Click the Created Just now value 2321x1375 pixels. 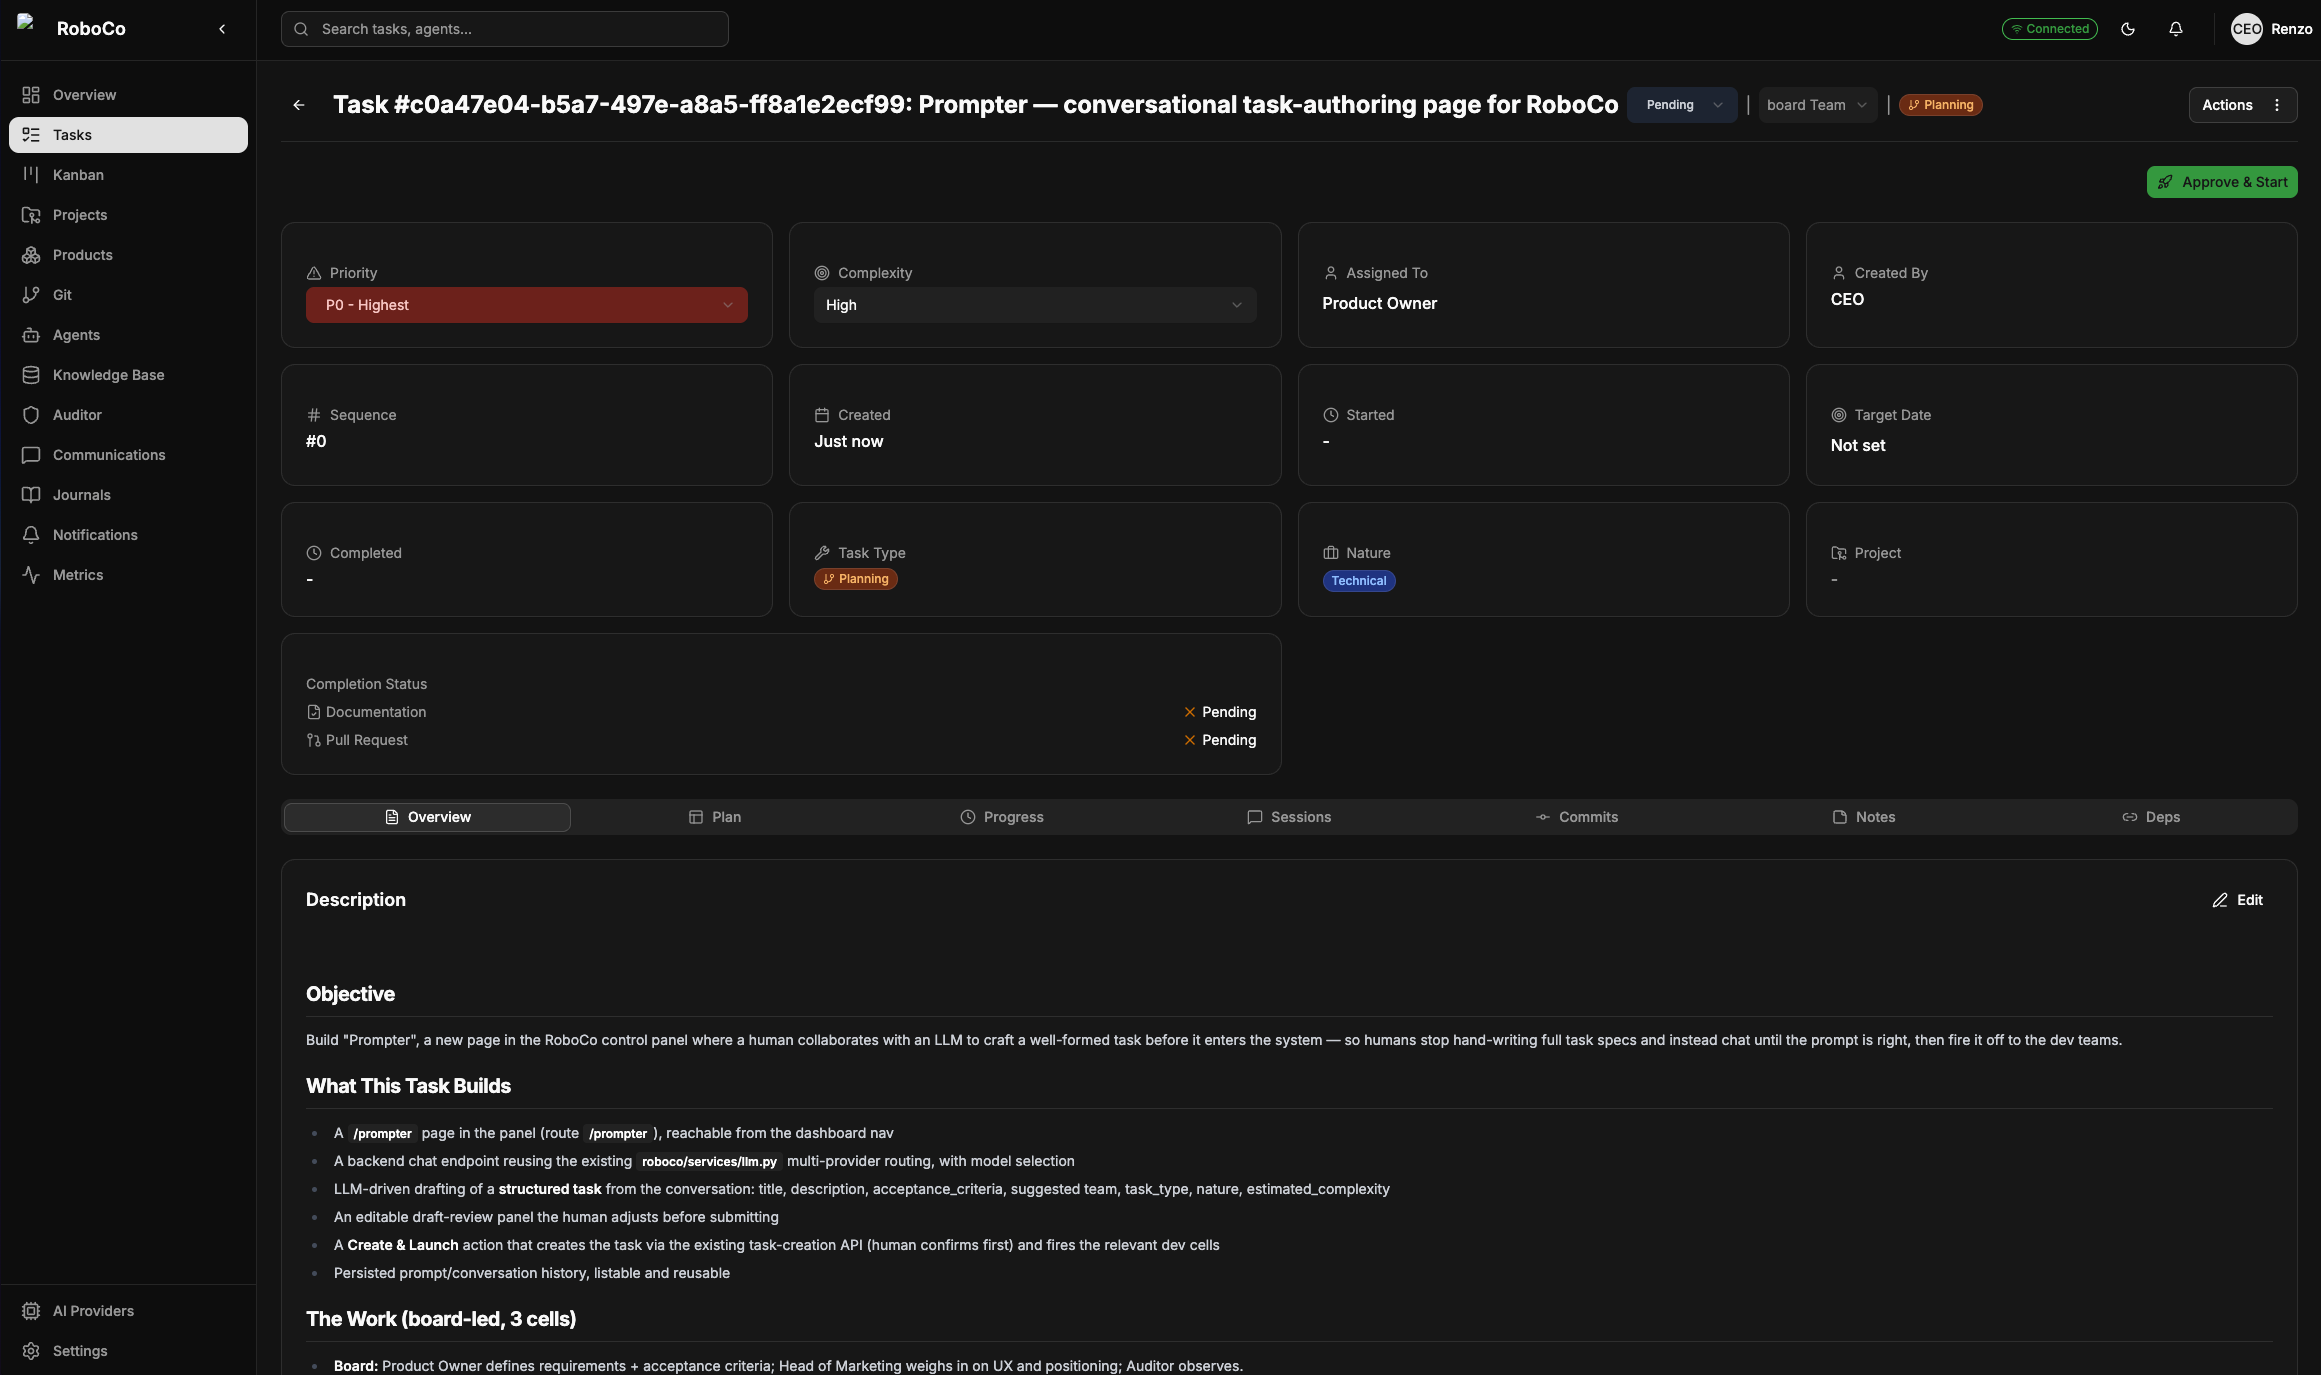point(849,441)
